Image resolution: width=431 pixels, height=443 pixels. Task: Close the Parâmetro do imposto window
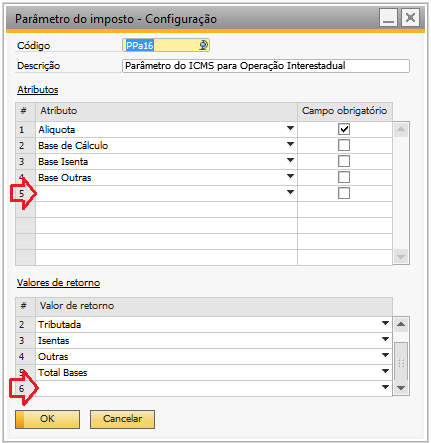click(x=410, y=17)
